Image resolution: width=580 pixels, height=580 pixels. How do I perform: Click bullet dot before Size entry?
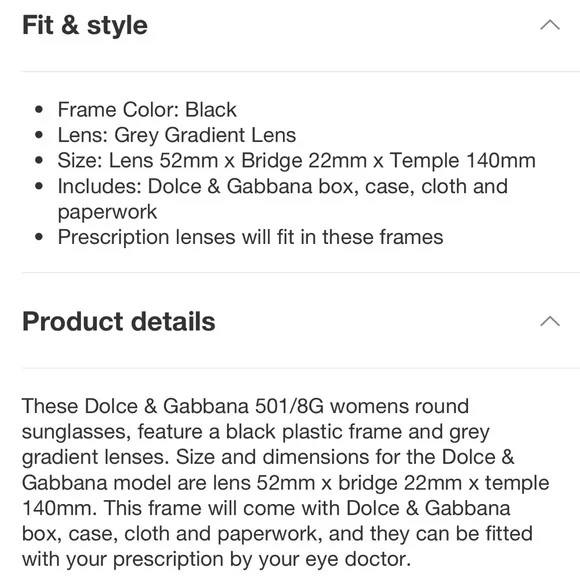click(x=39, y=161)
